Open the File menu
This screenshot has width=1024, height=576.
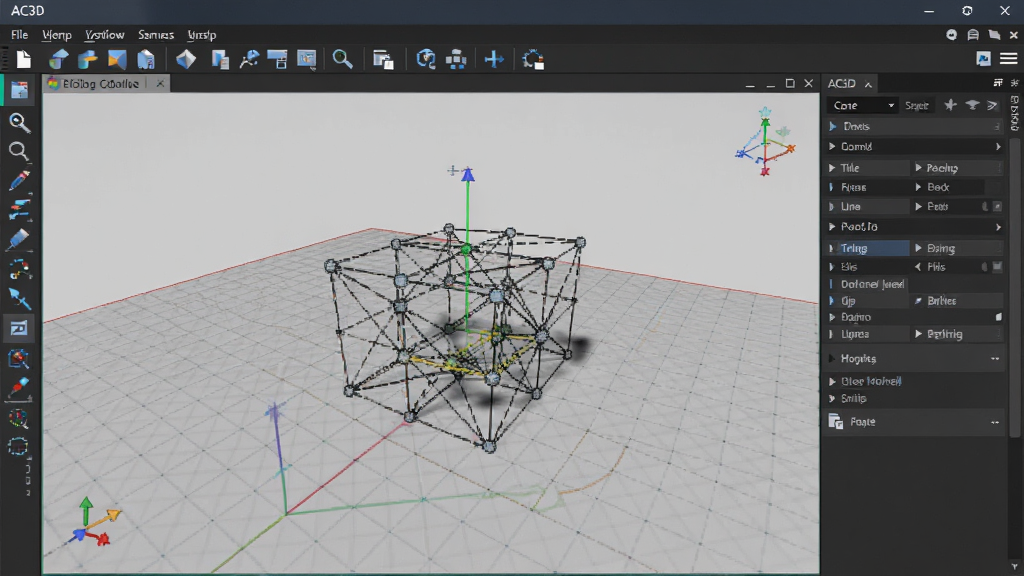(x=20, y=35)
